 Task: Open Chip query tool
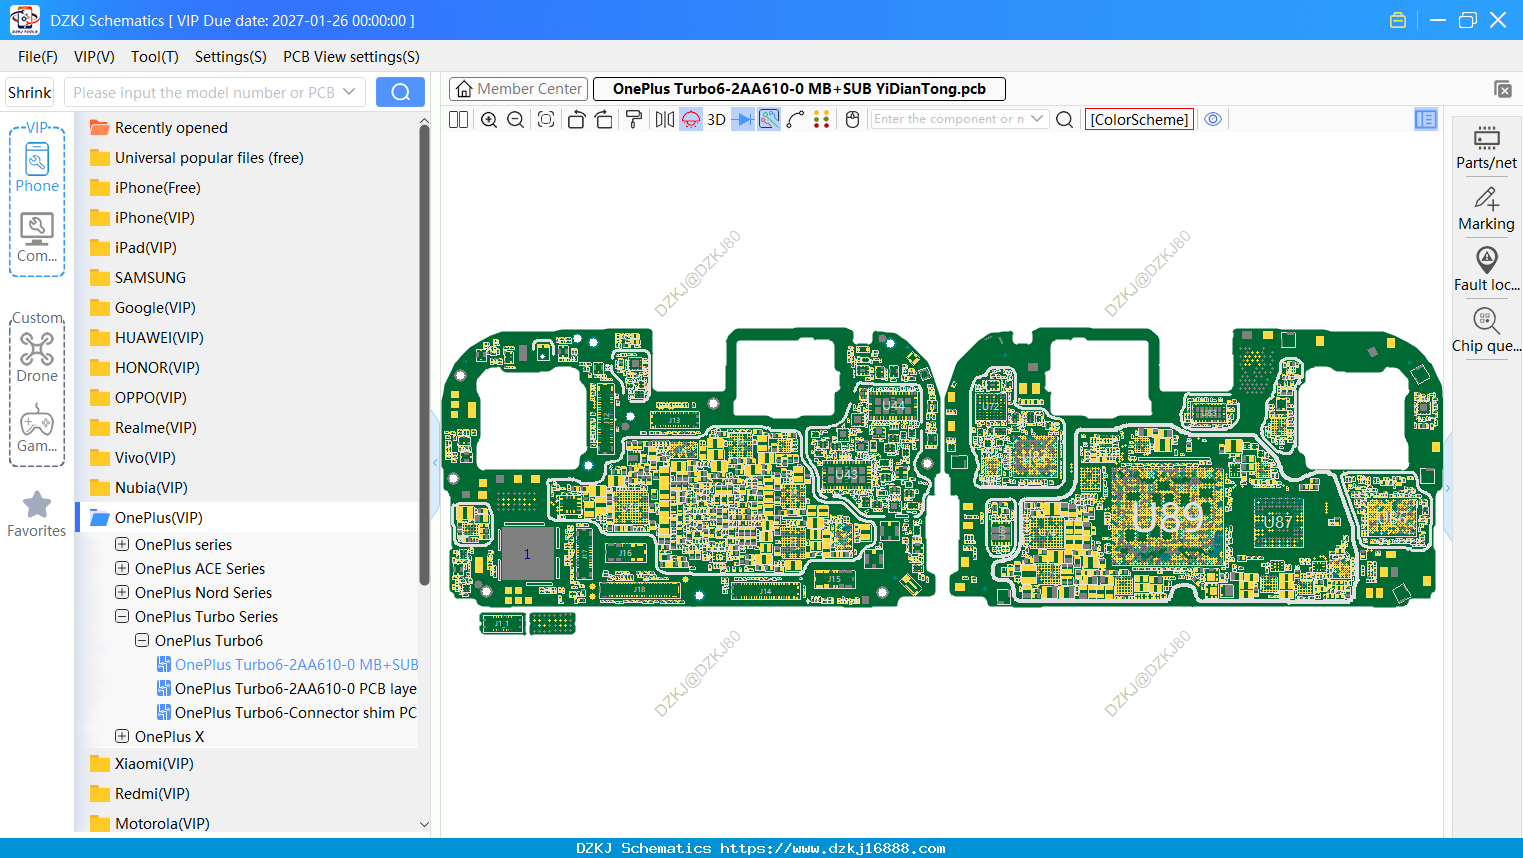click(x=1486, y=331)
